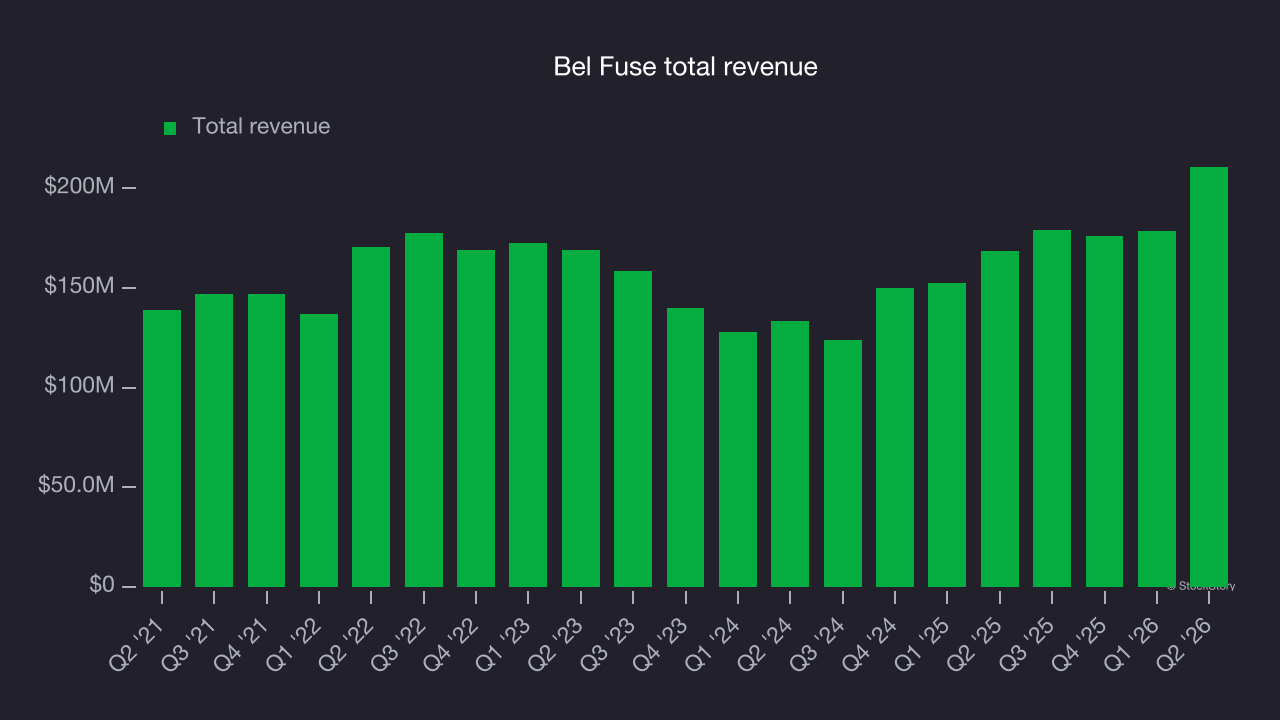Click the green Total revenue legend swatch
Viewport: 1280px width, 720px height.
[170, 128]
